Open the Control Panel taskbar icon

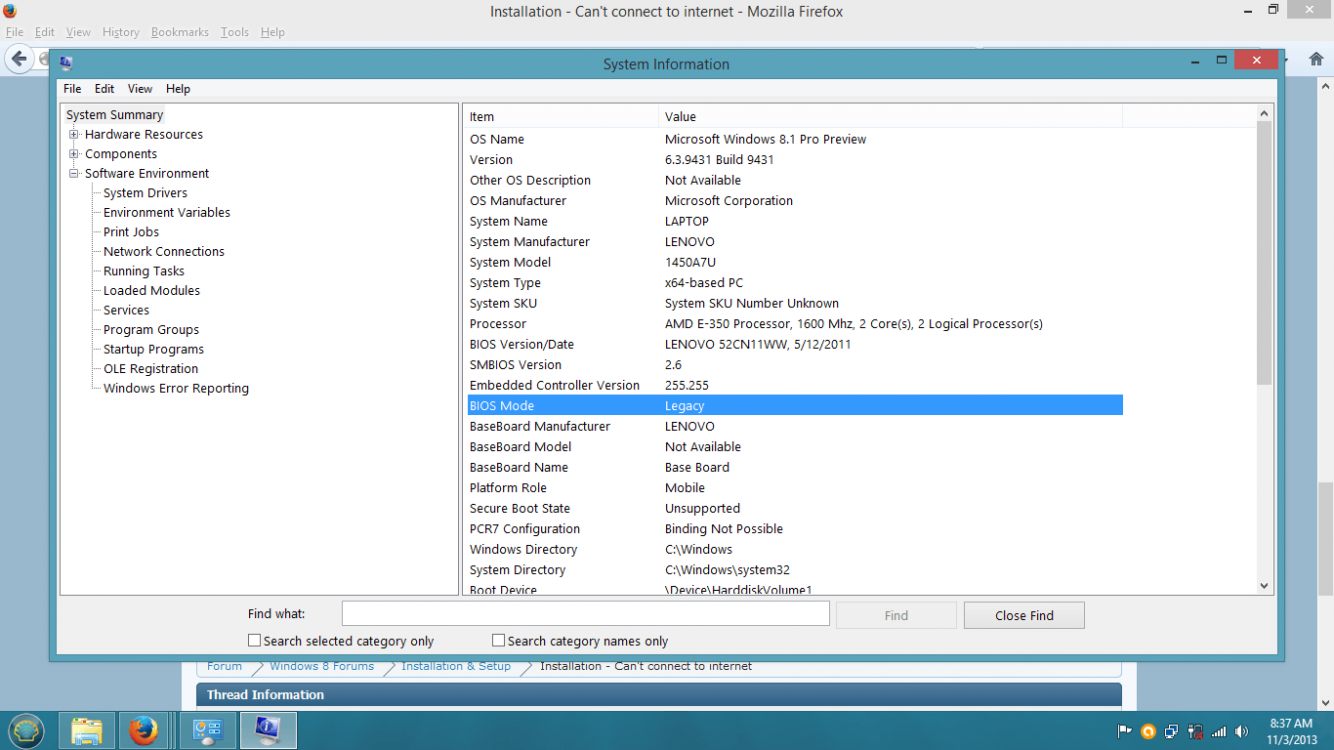(x=208, y=731)
